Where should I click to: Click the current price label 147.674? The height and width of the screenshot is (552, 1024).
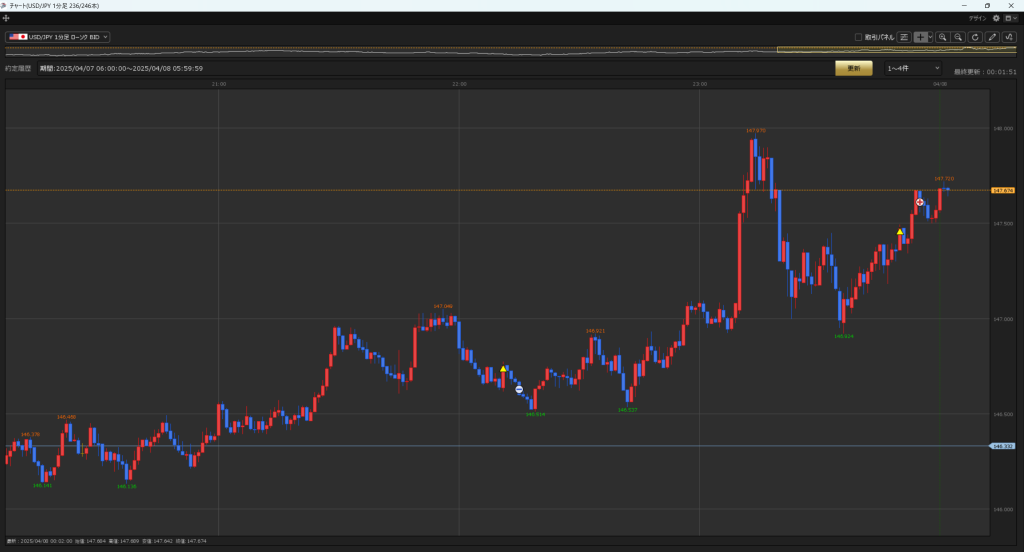pos(1002,190)
